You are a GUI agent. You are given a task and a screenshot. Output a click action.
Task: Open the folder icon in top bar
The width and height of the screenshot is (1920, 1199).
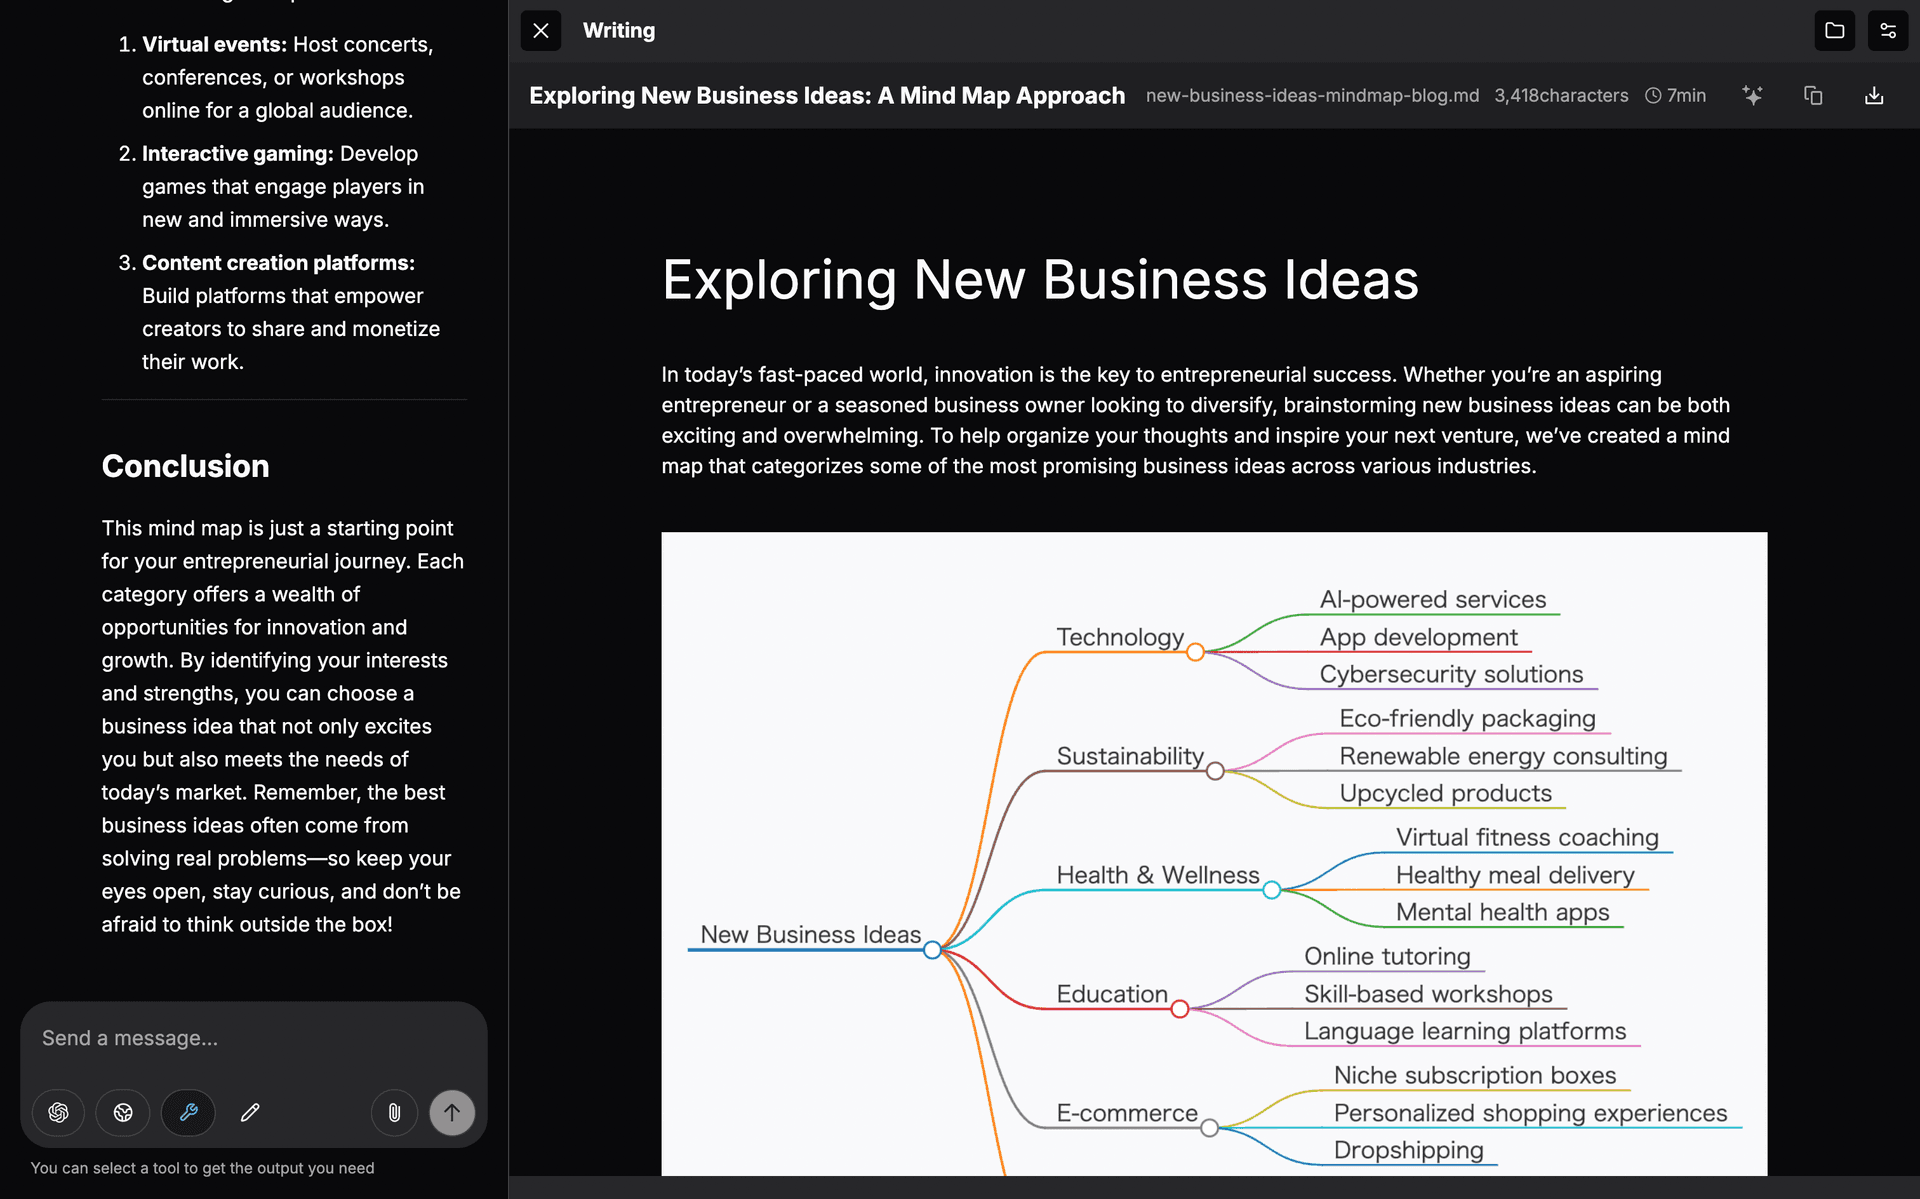(1834, 31)
